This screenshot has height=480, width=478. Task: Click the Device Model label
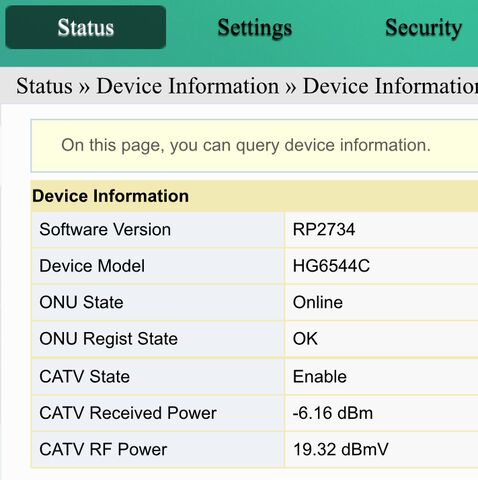(x=92, y=266)
